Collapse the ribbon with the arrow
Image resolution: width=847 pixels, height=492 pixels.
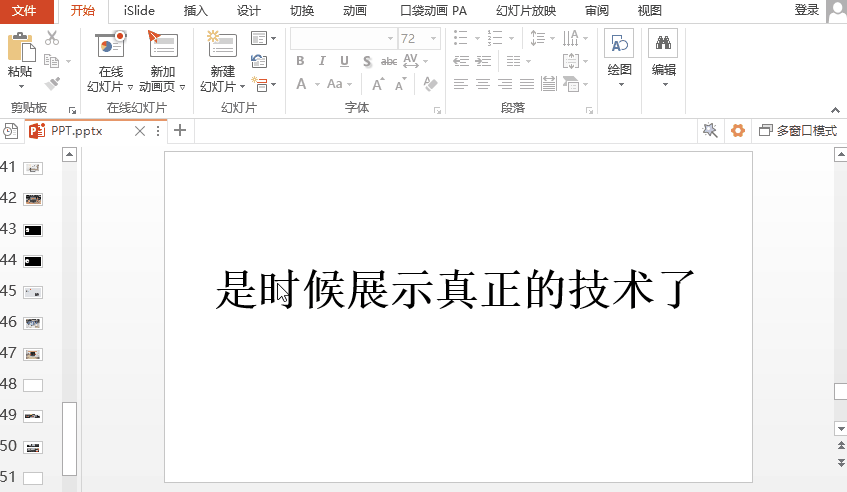tap(835, 110)
